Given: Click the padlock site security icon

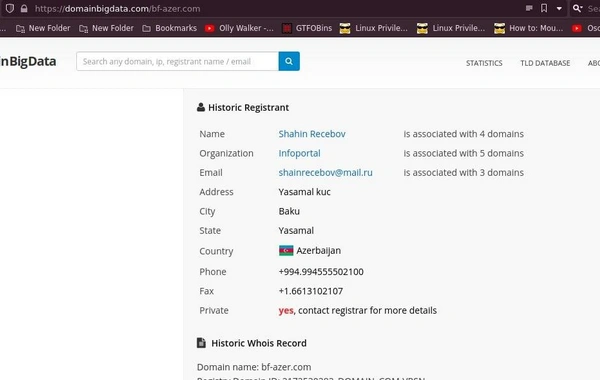Looking at the screenshot, I should click(24, 8).
